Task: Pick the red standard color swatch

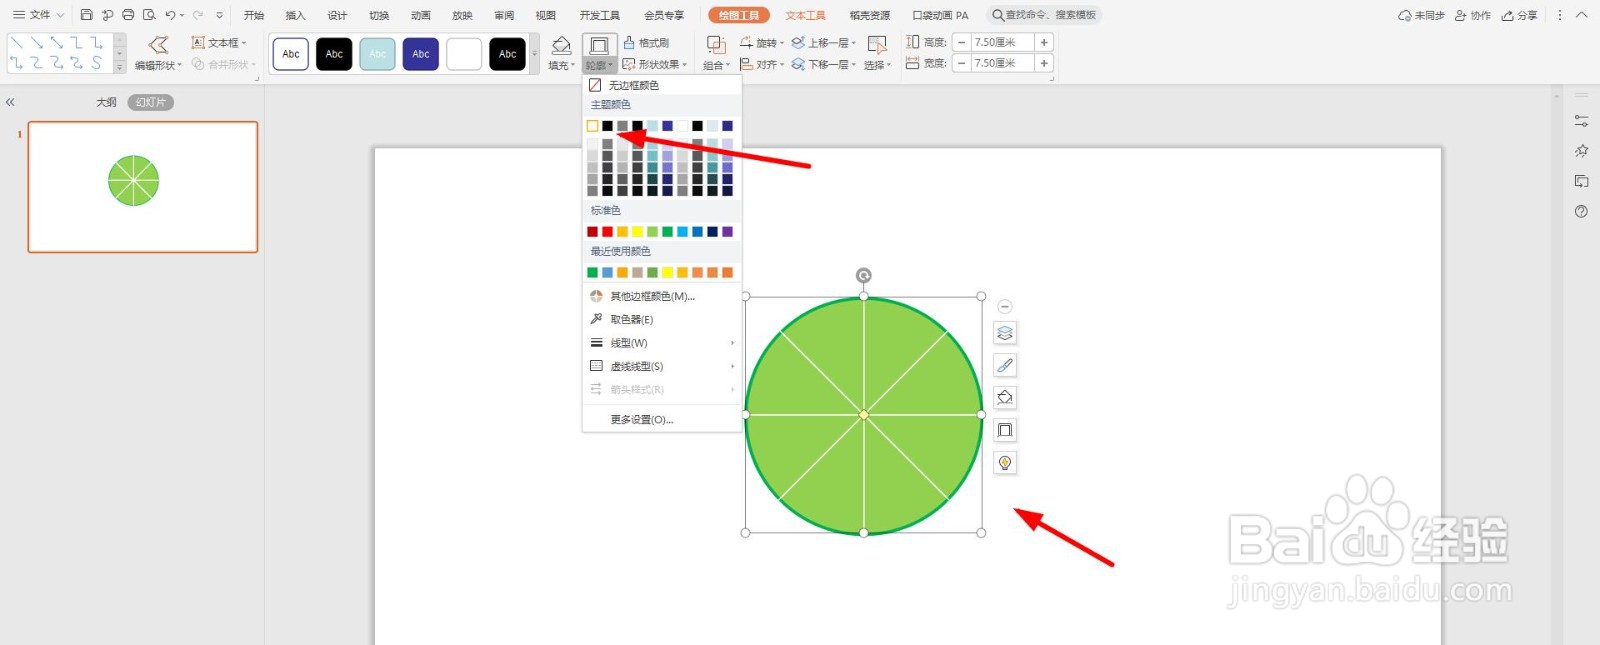Action: click(x=607, y=232)
